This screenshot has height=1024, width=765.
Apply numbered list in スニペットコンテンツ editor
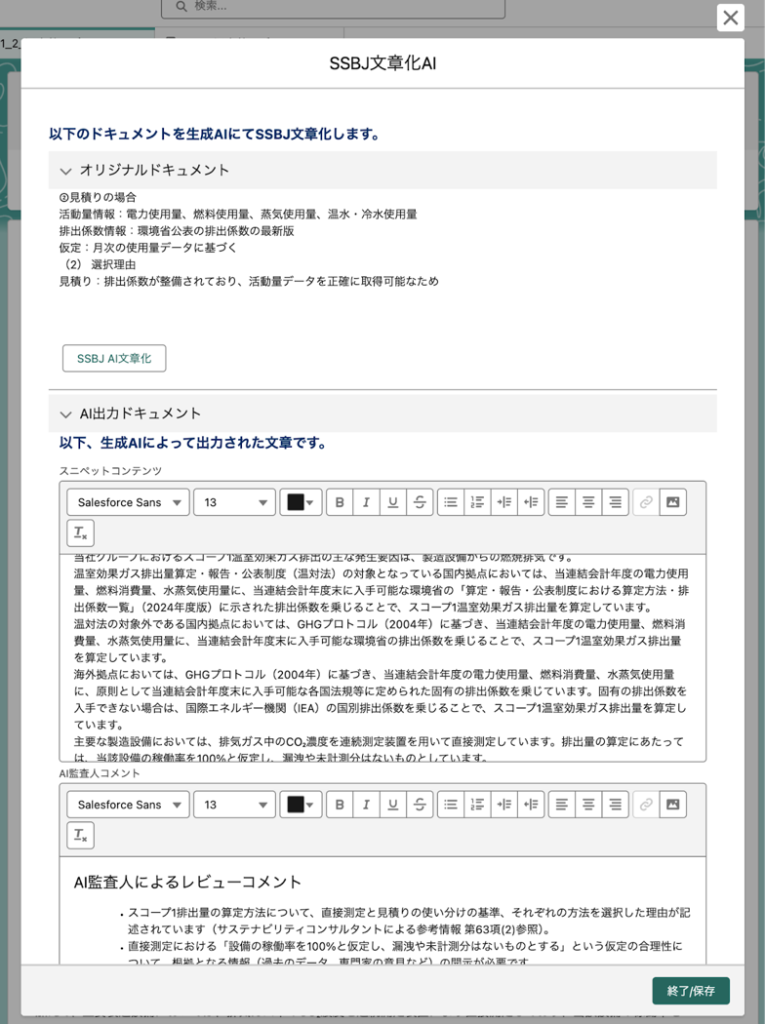click(x=478, y=502)
